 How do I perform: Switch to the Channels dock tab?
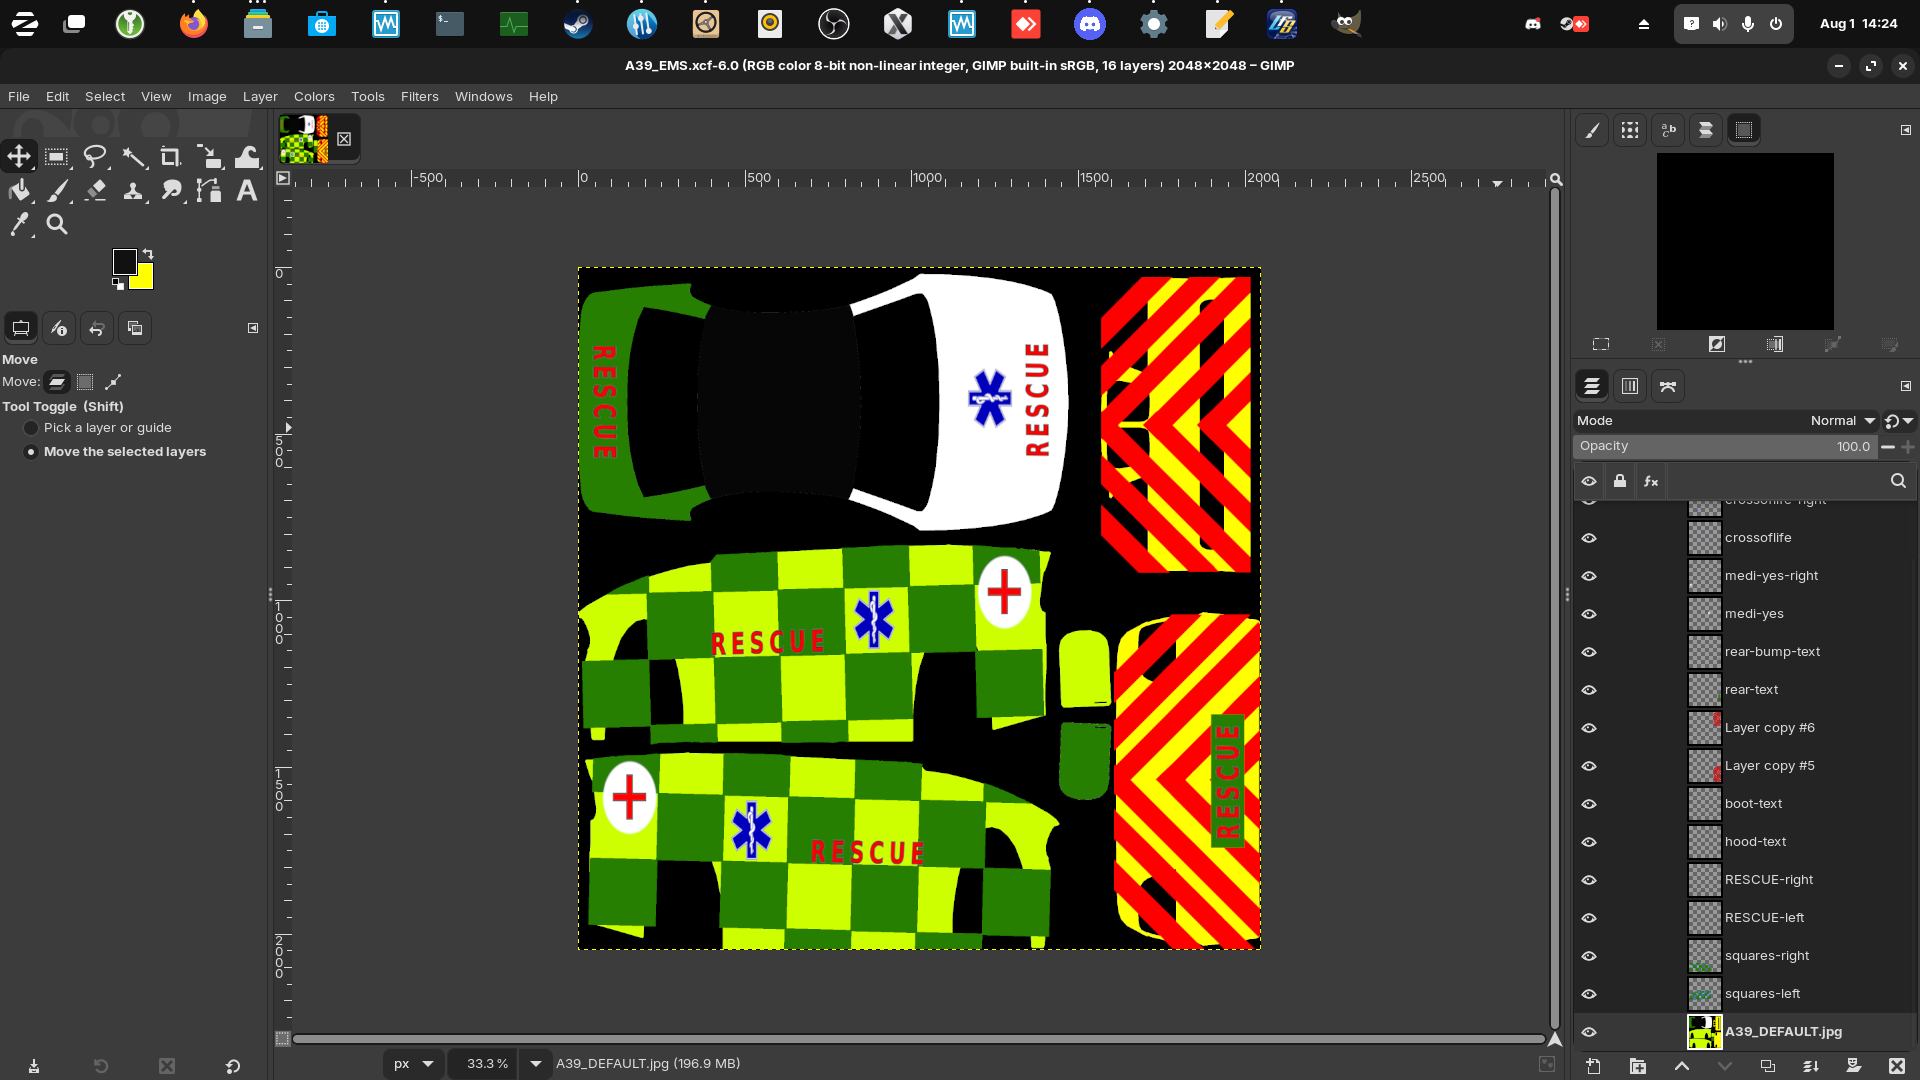coord(1629,386)
